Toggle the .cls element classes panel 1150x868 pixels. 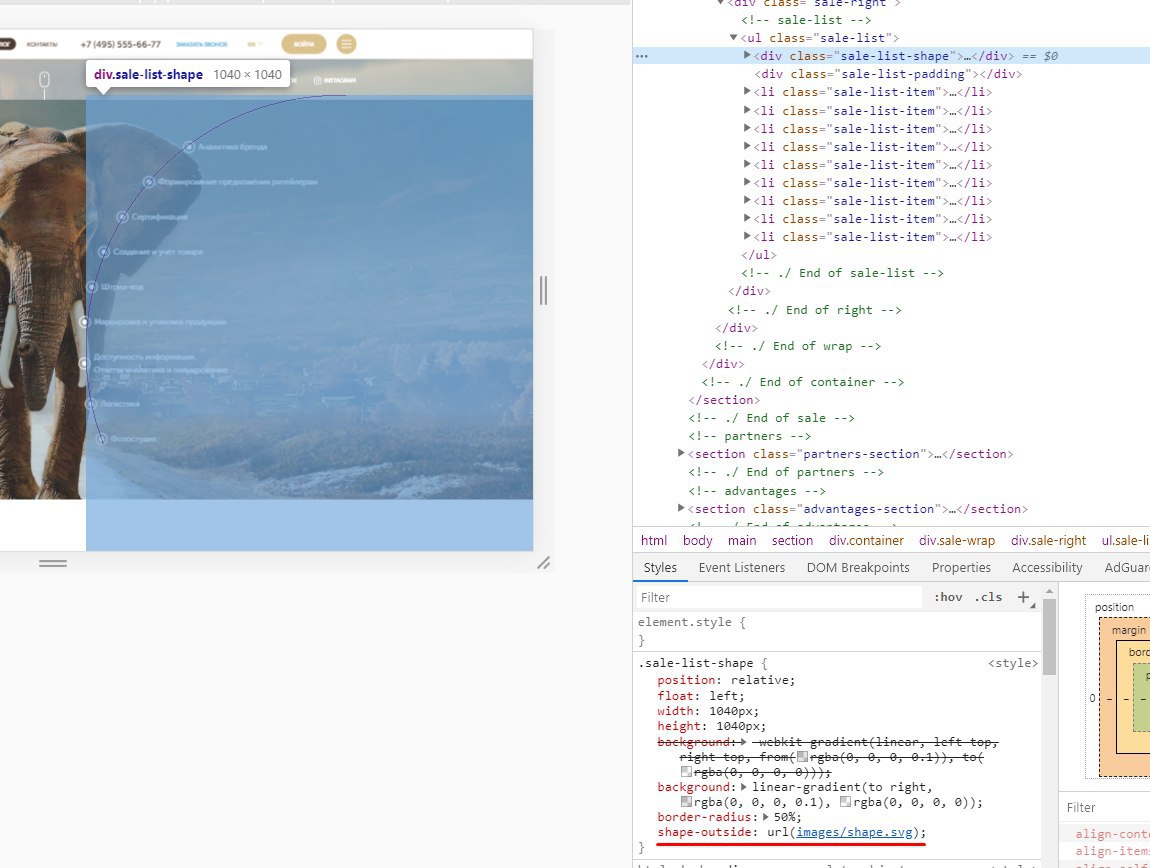click(988, 597)
